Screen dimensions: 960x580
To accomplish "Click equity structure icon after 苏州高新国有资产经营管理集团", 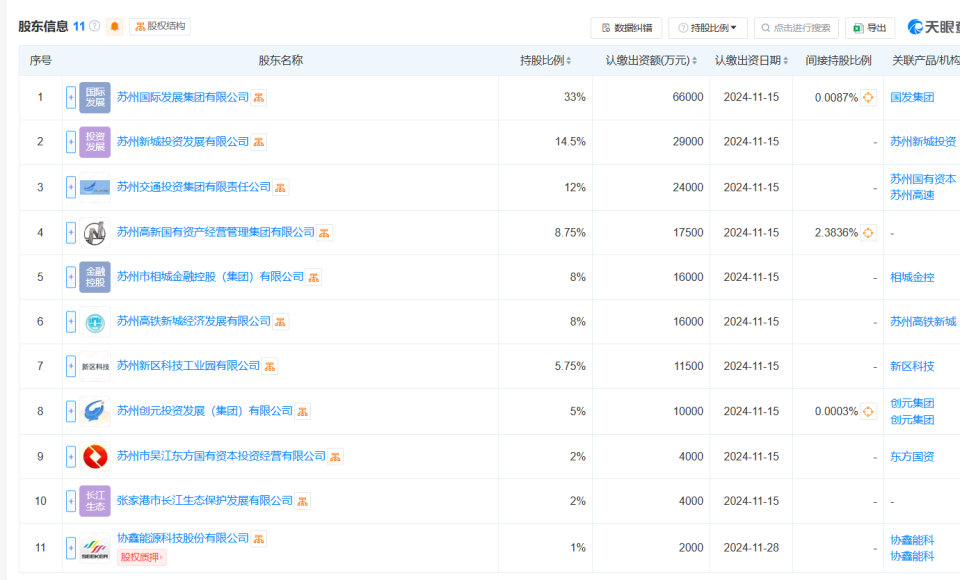I will click(324, 233).
